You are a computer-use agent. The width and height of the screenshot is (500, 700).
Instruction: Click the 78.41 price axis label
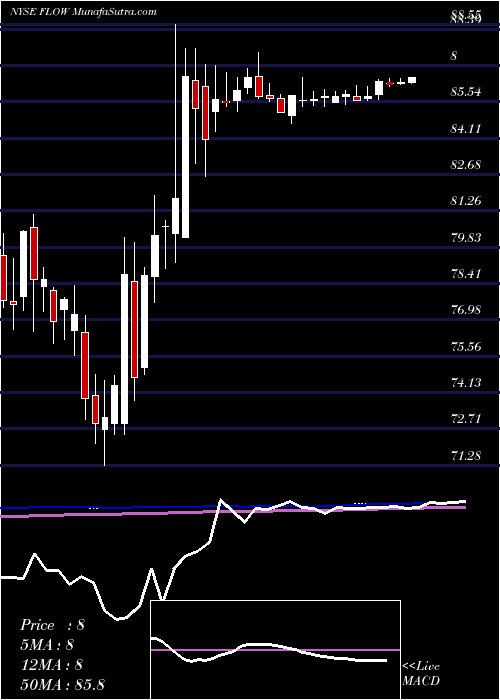[x=467, y=273]
